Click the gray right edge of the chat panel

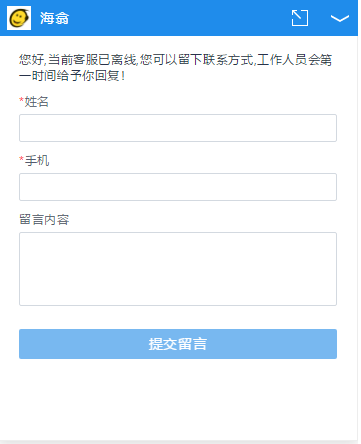click(359, 233)
